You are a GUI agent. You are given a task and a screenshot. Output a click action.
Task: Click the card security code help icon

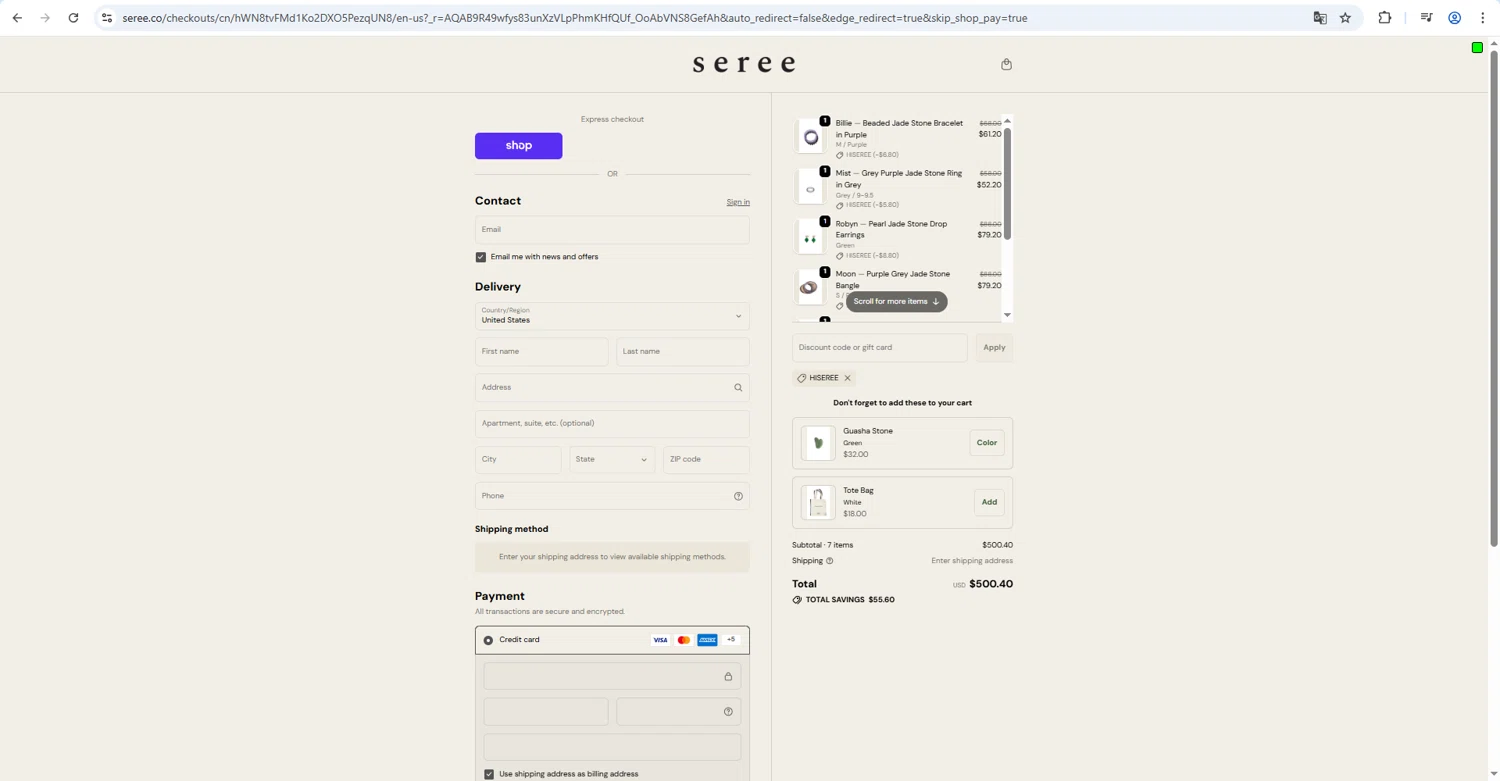(728, 712)
